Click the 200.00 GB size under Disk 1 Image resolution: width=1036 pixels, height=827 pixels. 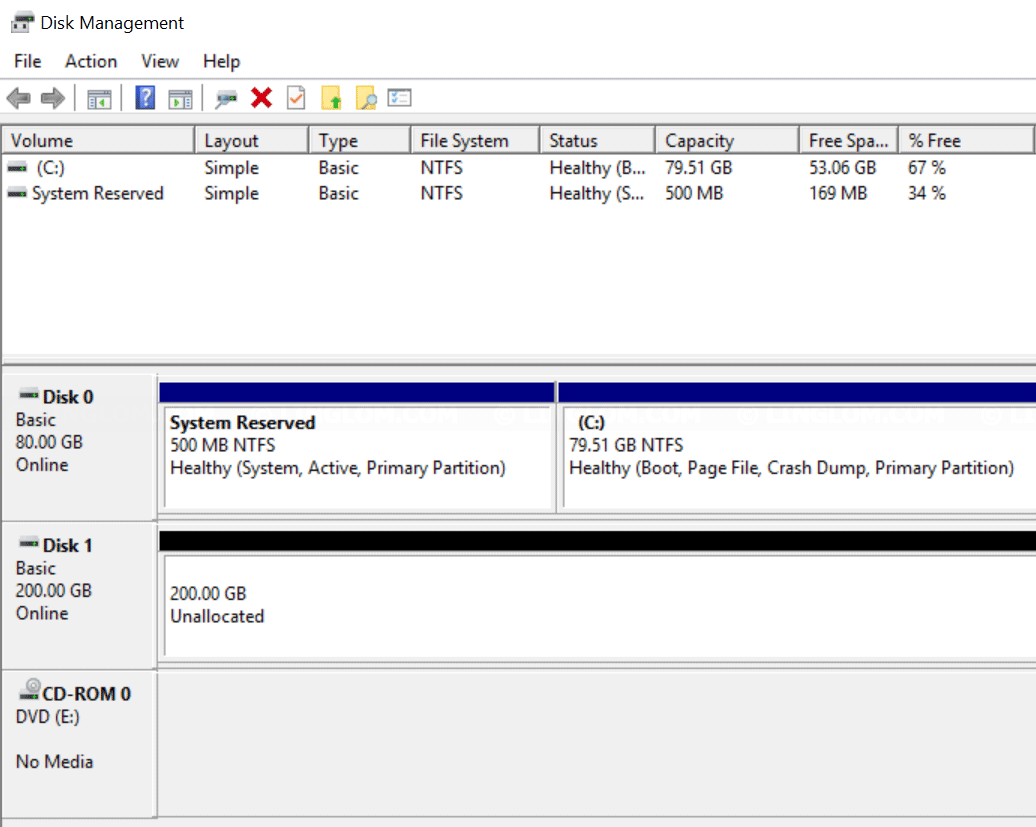(x=54, y=591)
